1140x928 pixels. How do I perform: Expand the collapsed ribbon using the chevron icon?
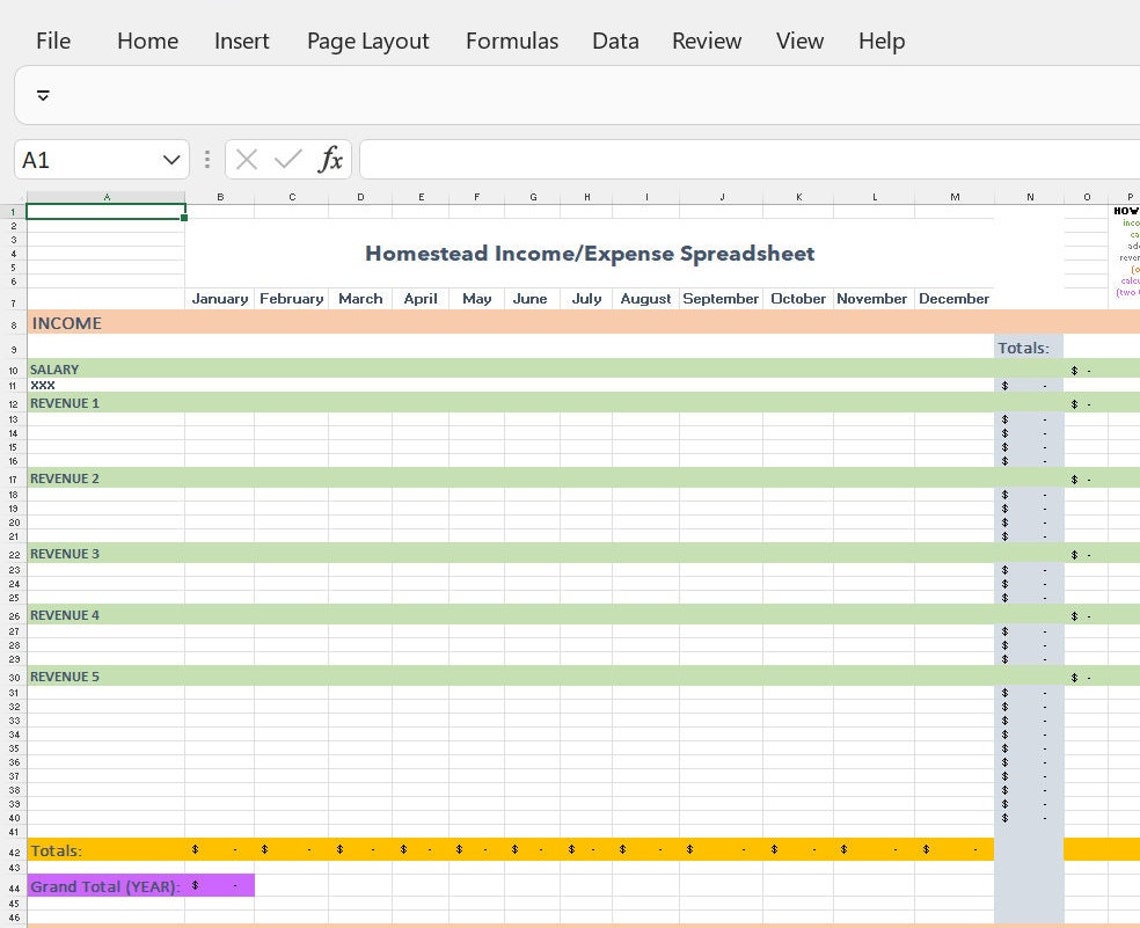click(x=43, y=95)
